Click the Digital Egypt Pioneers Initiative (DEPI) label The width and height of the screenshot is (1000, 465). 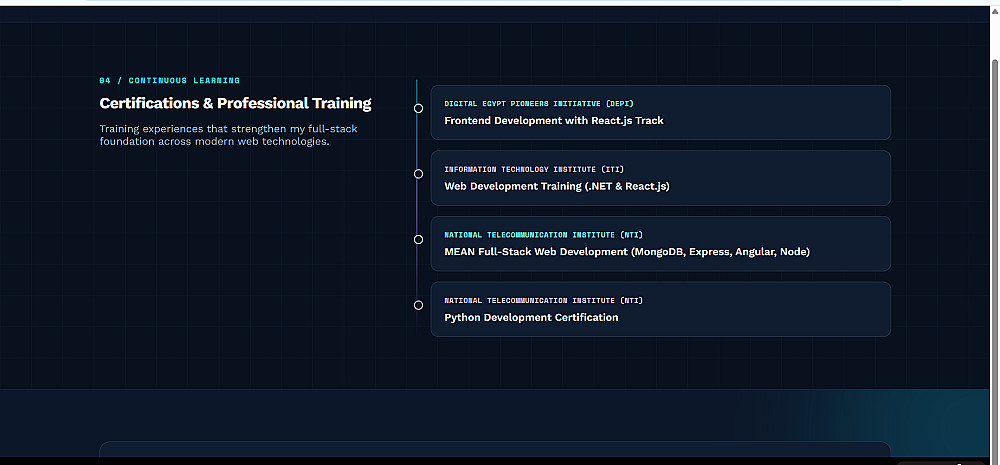pos(539,103)
